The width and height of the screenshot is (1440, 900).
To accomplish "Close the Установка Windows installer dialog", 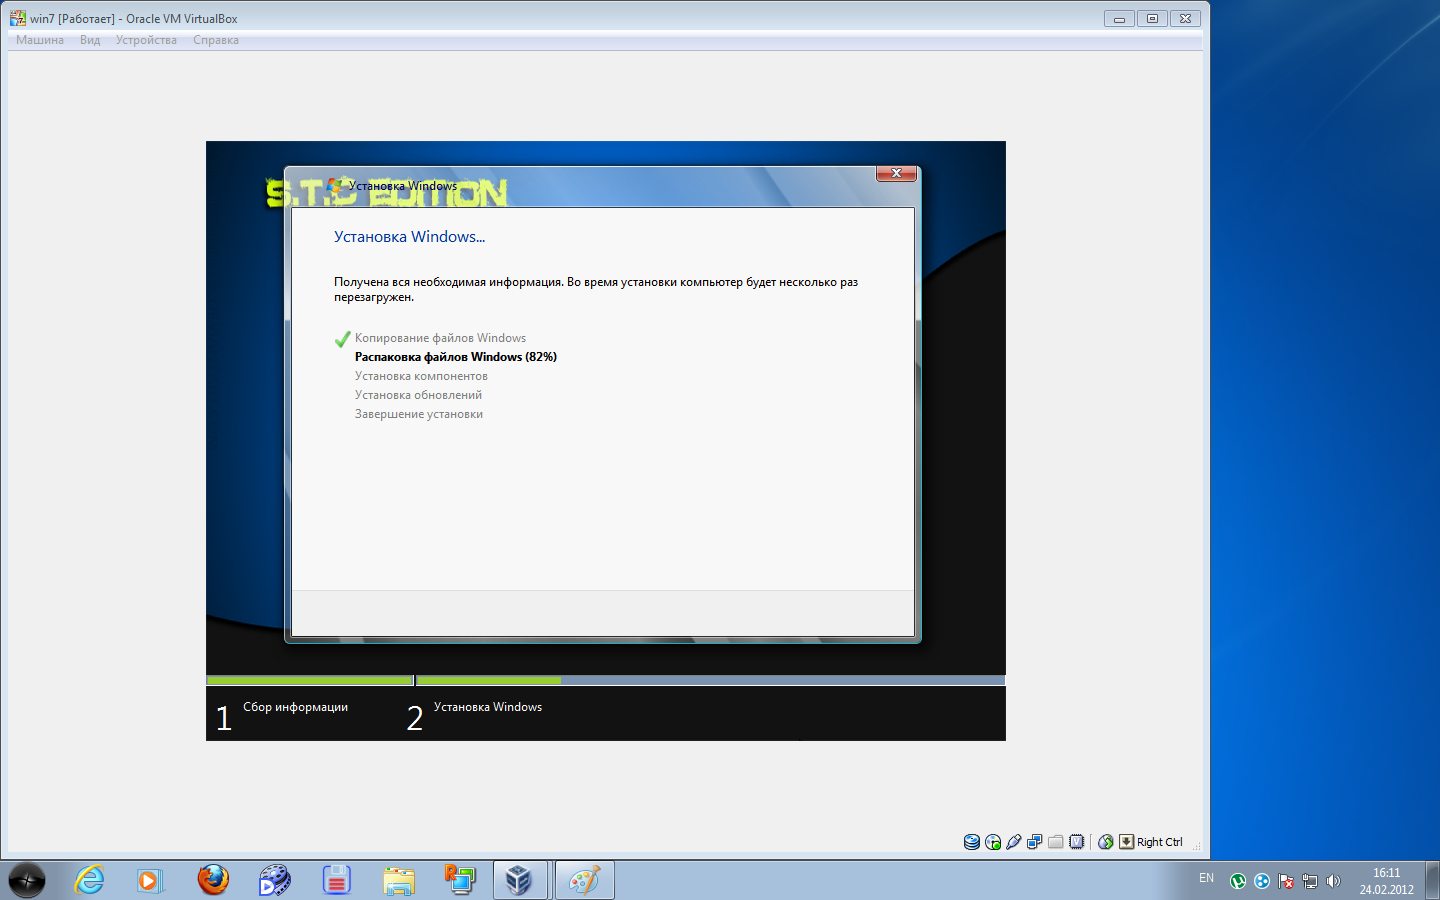I will 896,173.
